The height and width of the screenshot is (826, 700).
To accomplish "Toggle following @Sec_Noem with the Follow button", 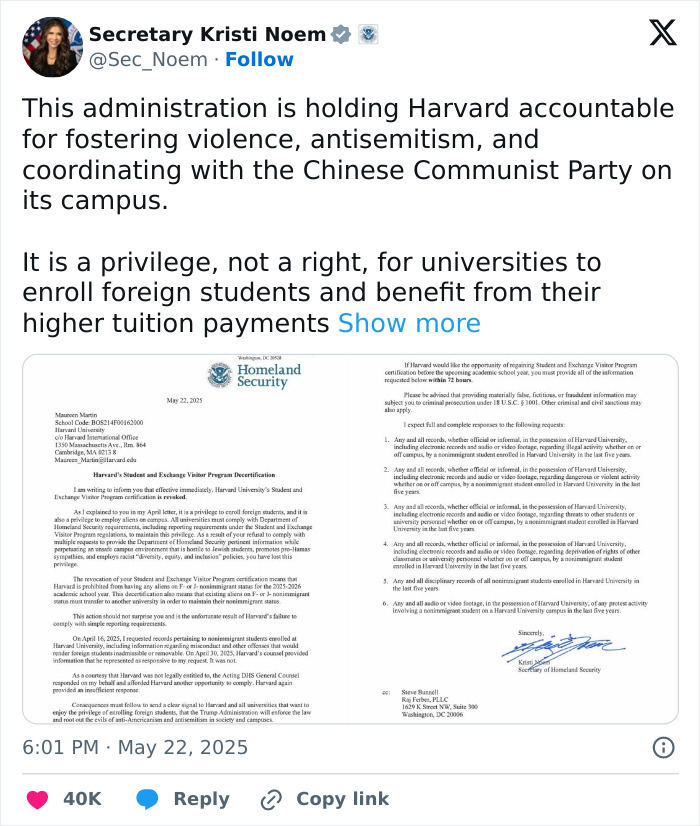I will click(x=260, y=59).
